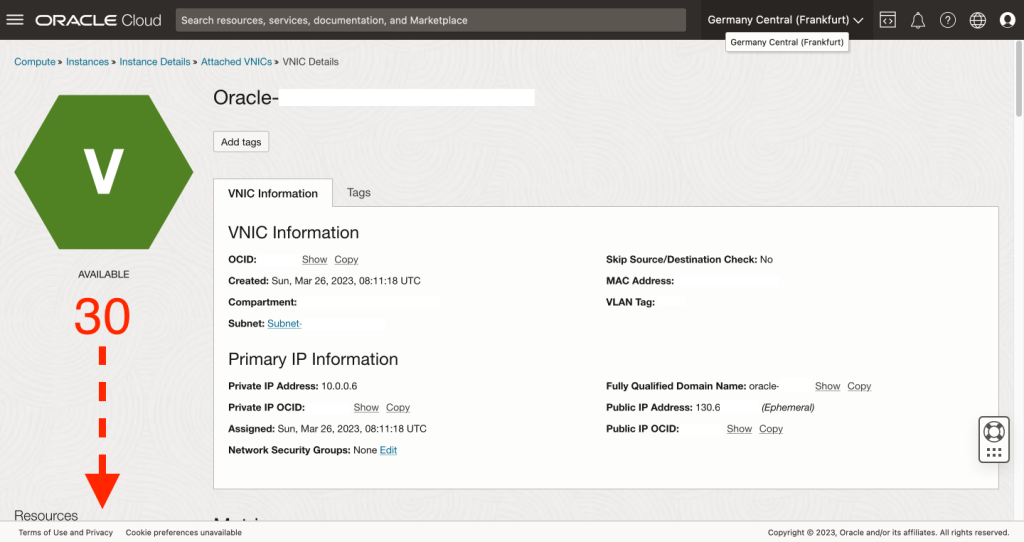This screenshot has width=1024, height=542.
Task: Click in the search resources field
Action: click(x=430, y=20)
